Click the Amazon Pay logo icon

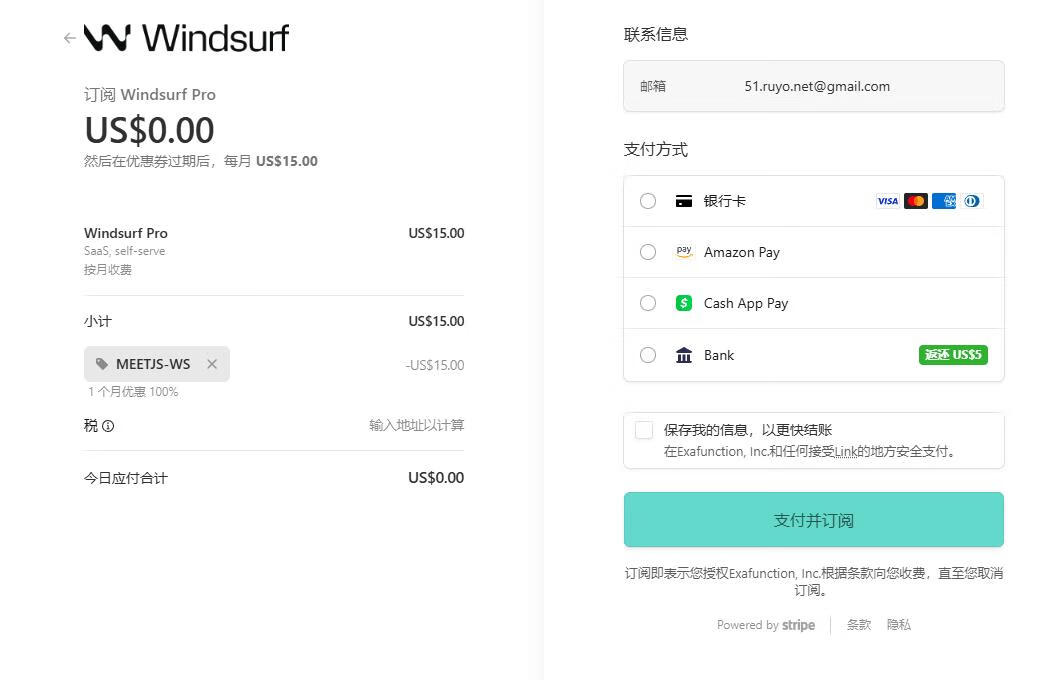pos(684,252)
